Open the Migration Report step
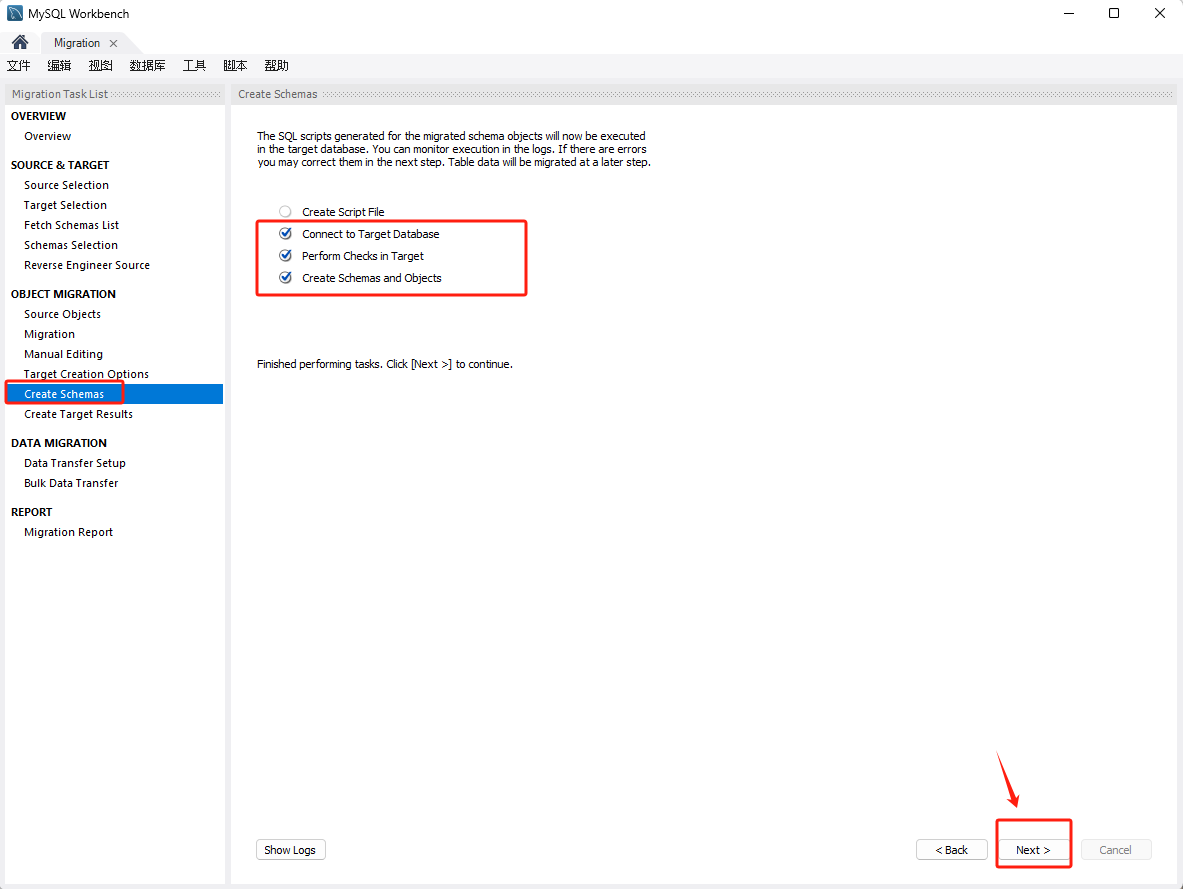The width and height of the screenshot is (1183, 889). click(x=68, y=532)
